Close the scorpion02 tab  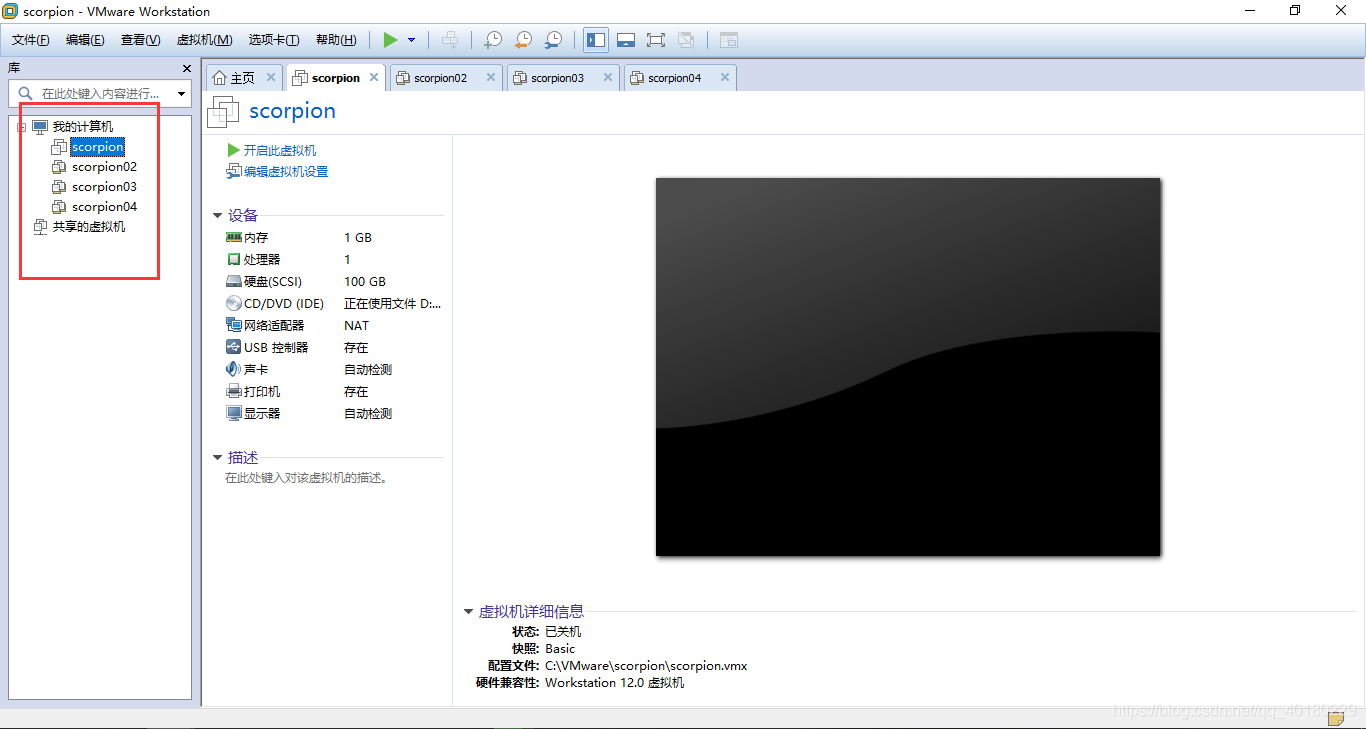[491, 77]
